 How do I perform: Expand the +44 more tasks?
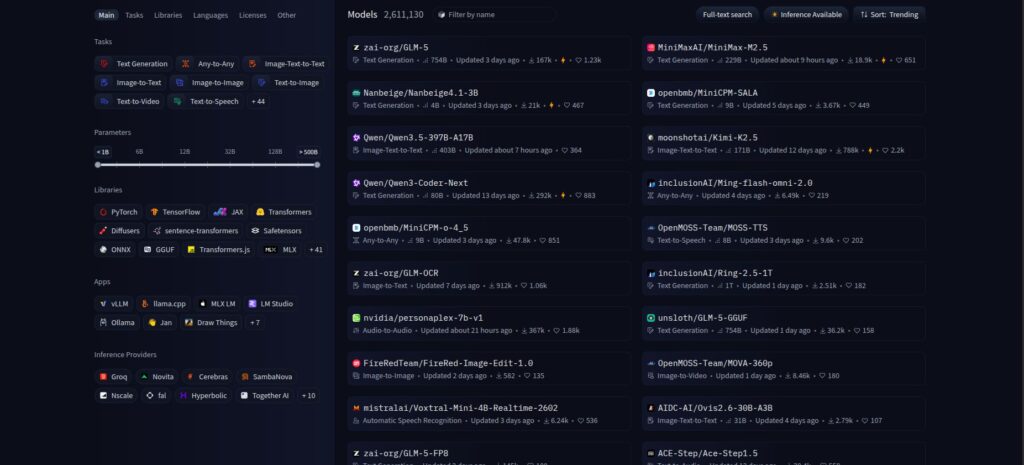(x=257, y=102)
